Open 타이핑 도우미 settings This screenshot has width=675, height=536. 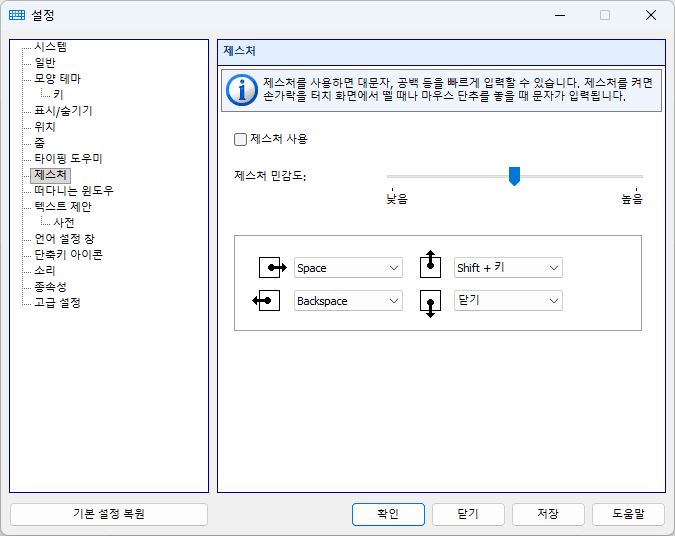[x=68, y=158]
